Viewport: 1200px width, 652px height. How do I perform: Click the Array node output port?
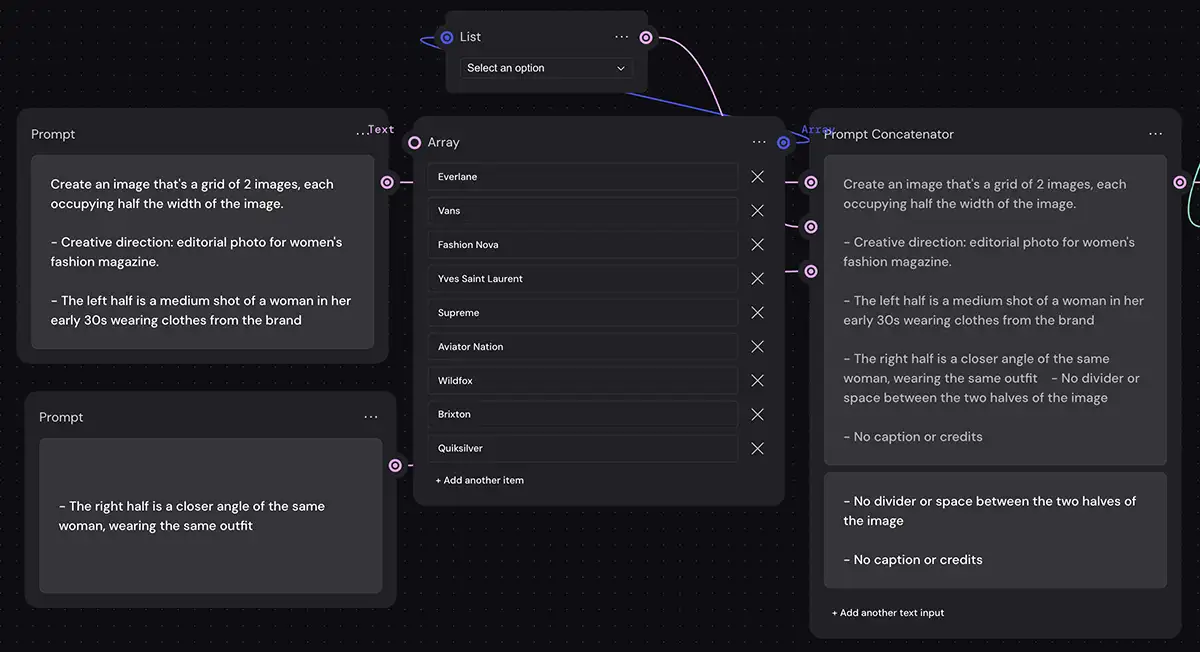tap(783, 143)
